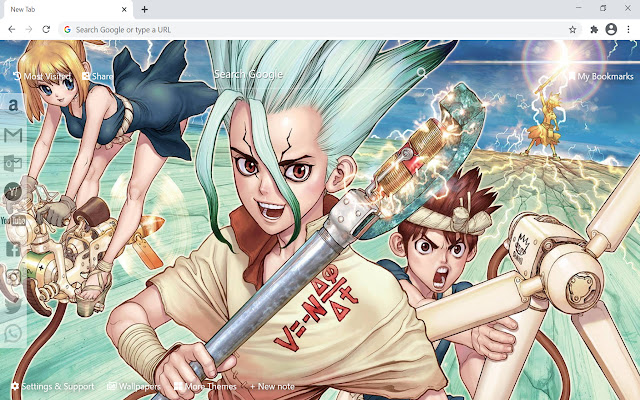Open the Extensions puzzle icon
Screen dimensions: 640x400
tap(594, 29)
